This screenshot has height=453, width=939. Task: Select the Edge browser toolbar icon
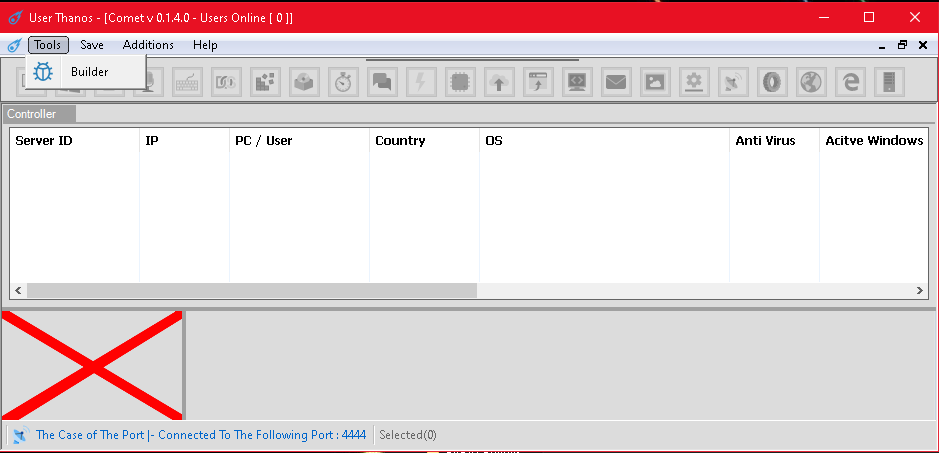tap(850, 82)
